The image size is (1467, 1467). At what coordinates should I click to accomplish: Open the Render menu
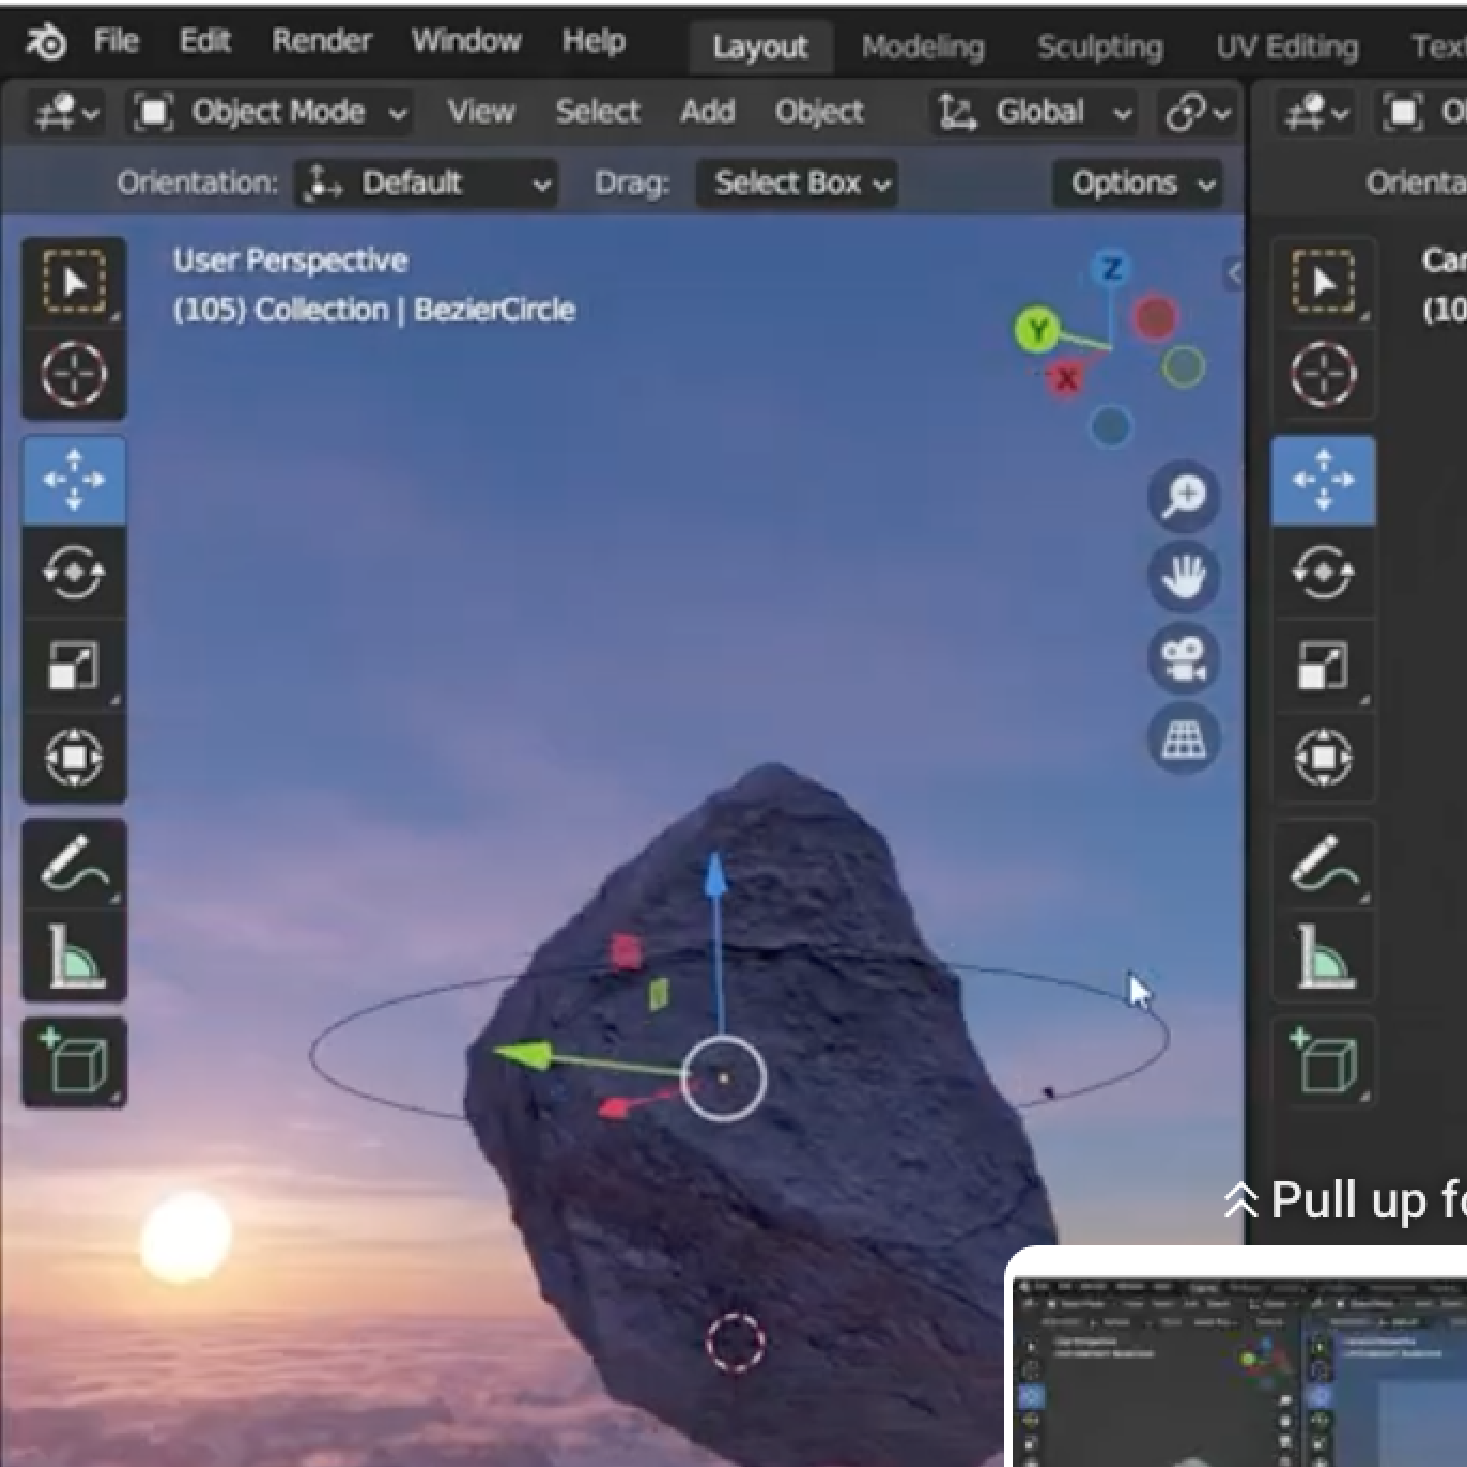[x=321, y=41]
